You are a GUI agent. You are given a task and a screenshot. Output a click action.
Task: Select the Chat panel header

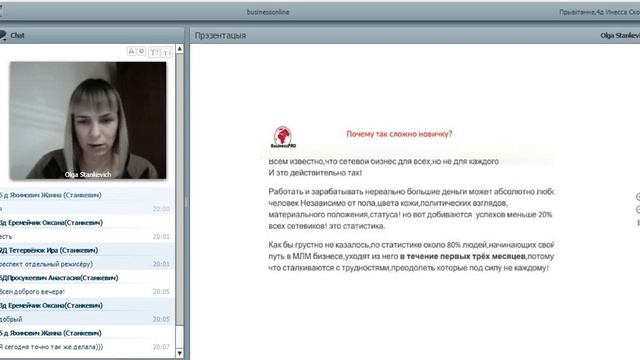[92, 36]
